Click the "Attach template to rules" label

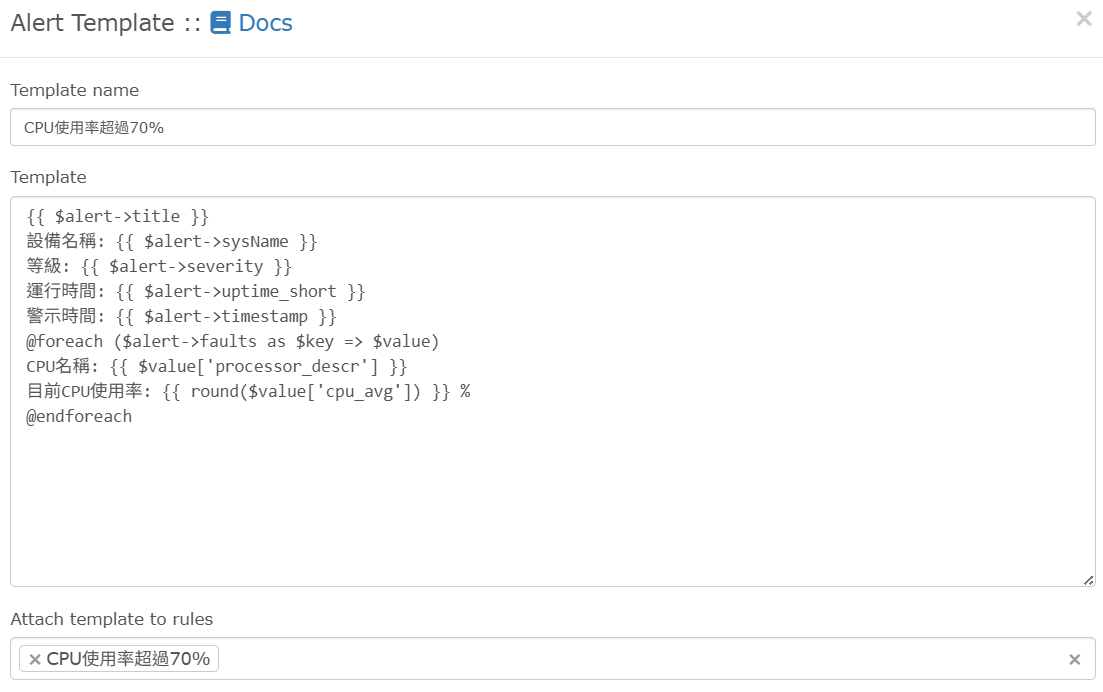point(112,619)
